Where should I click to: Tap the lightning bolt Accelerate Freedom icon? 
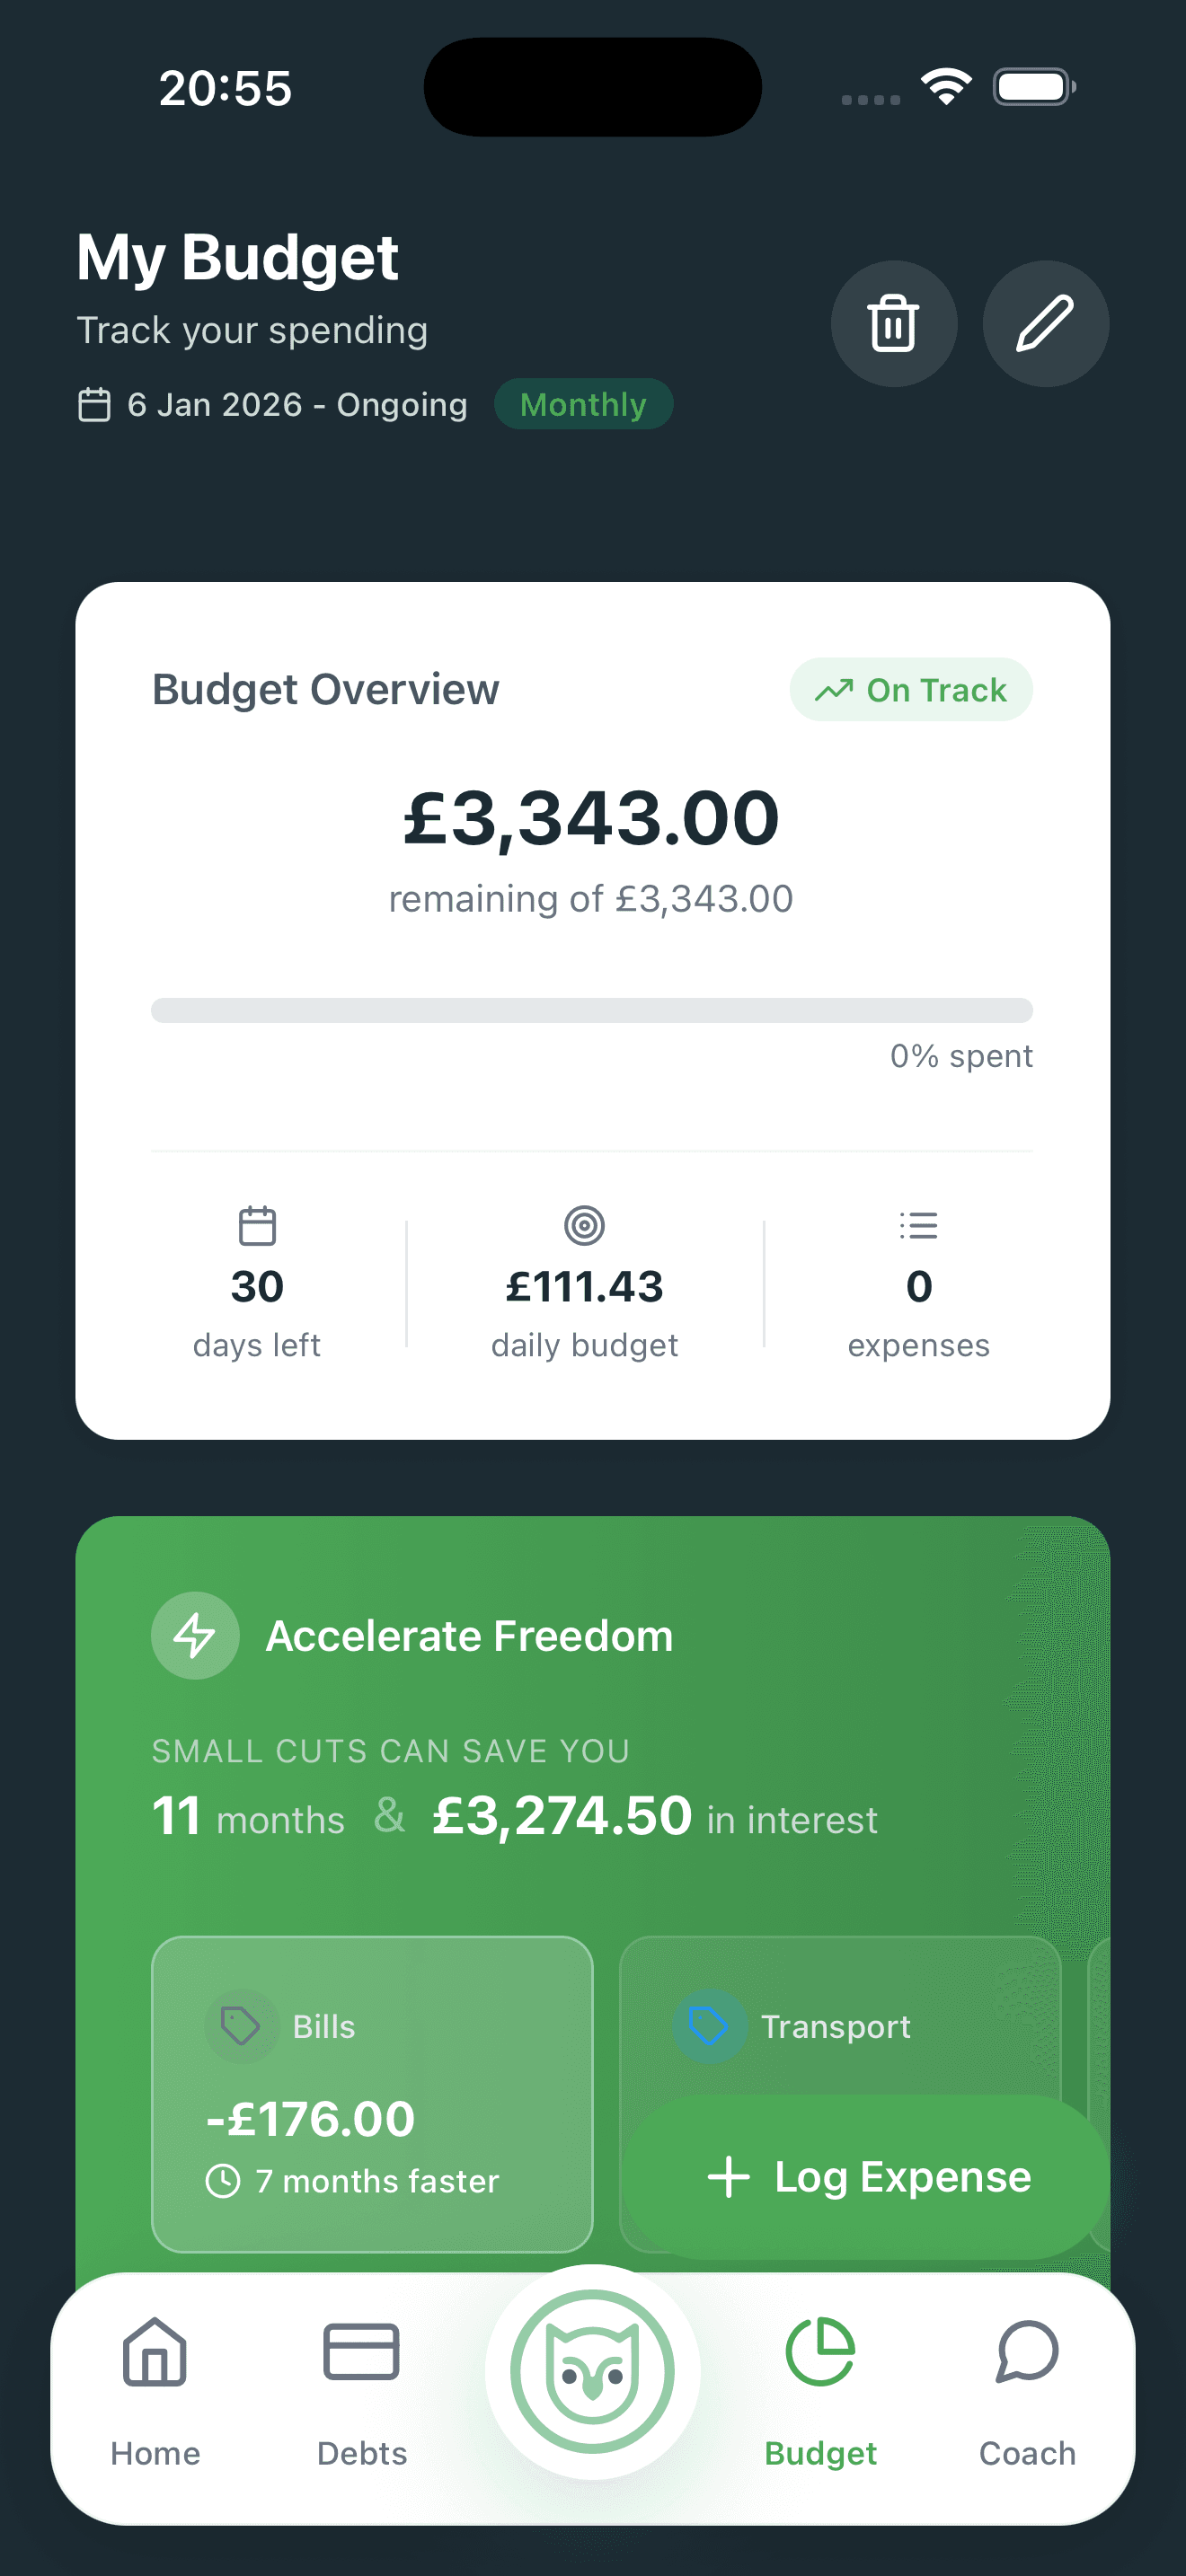pyautogui.click(x=195, y=1636)
